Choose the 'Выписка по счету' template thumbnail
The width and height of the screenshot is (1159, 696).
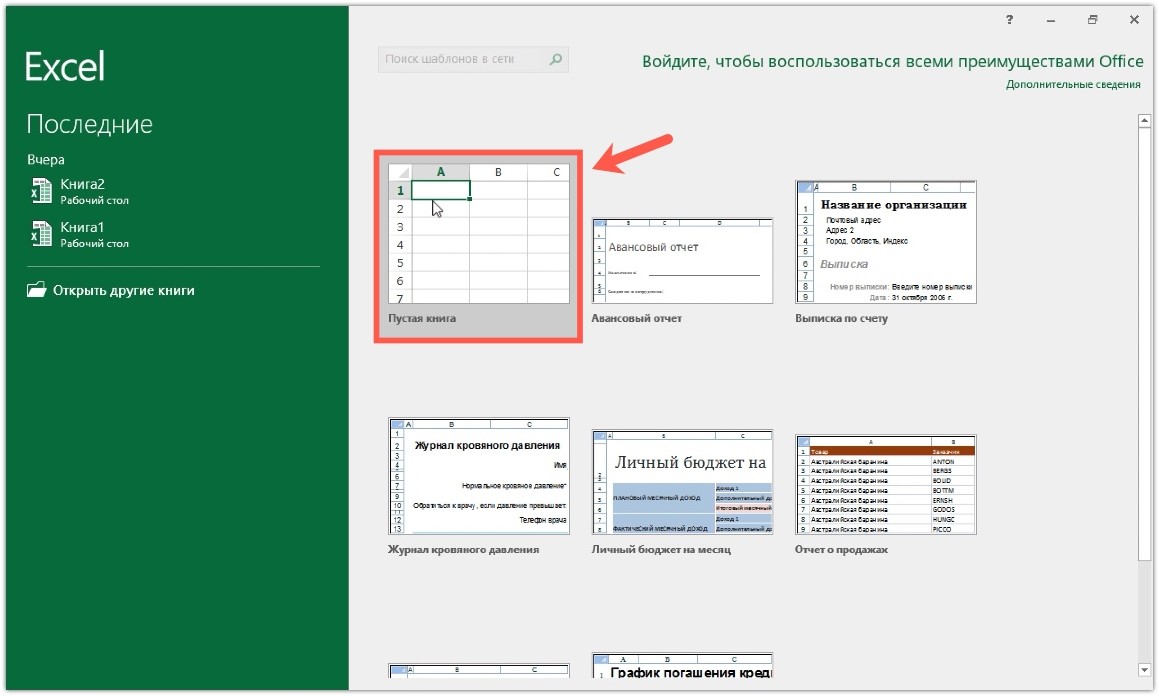tap(886, 242)
